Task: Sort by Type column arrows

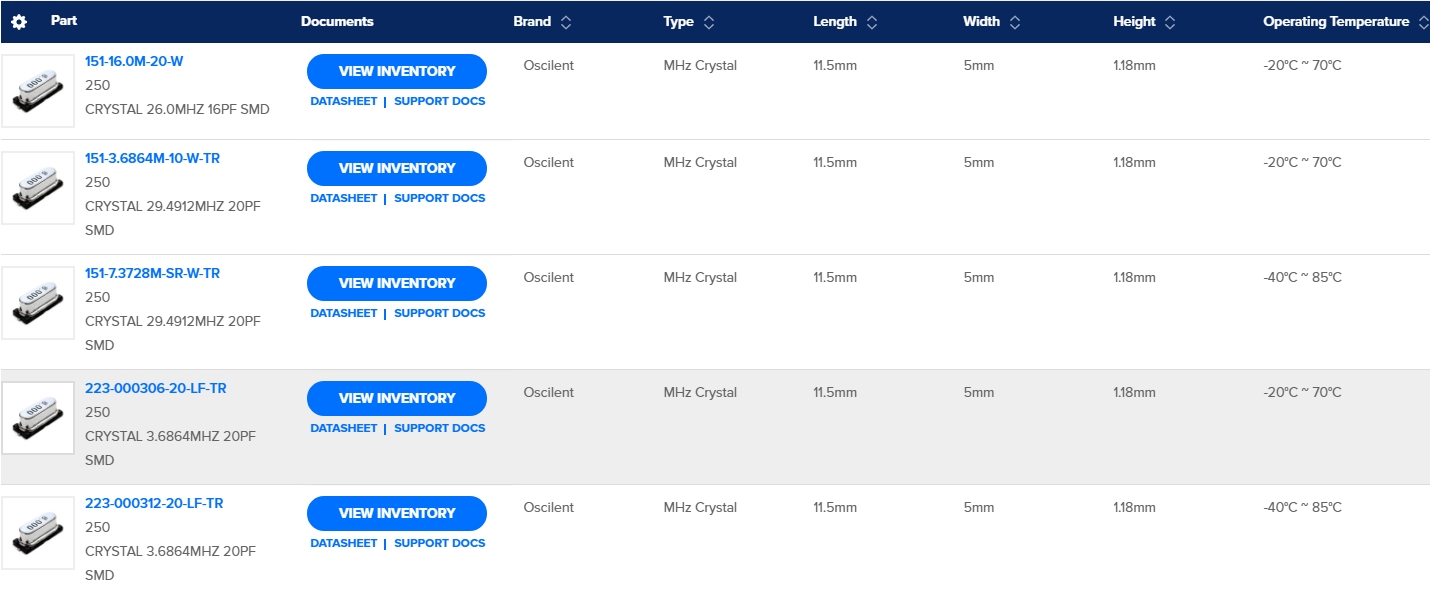Action: click(x=709, y=22)
